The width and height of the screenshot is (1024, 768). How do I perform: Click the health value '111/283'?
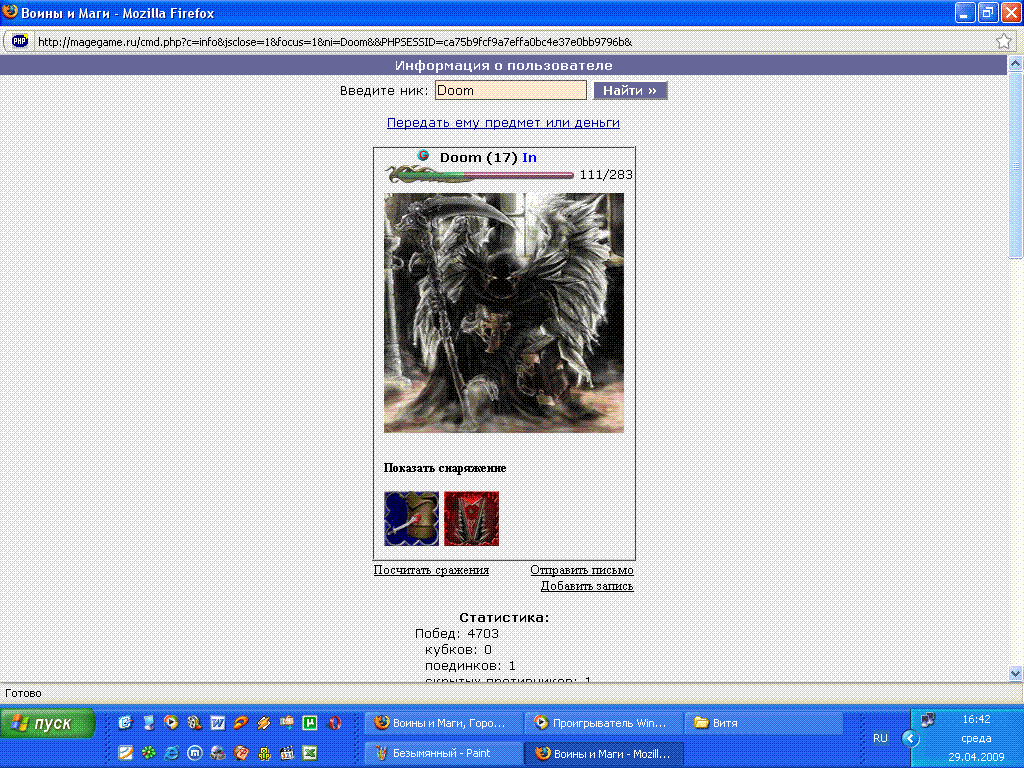tap(606, 174)
